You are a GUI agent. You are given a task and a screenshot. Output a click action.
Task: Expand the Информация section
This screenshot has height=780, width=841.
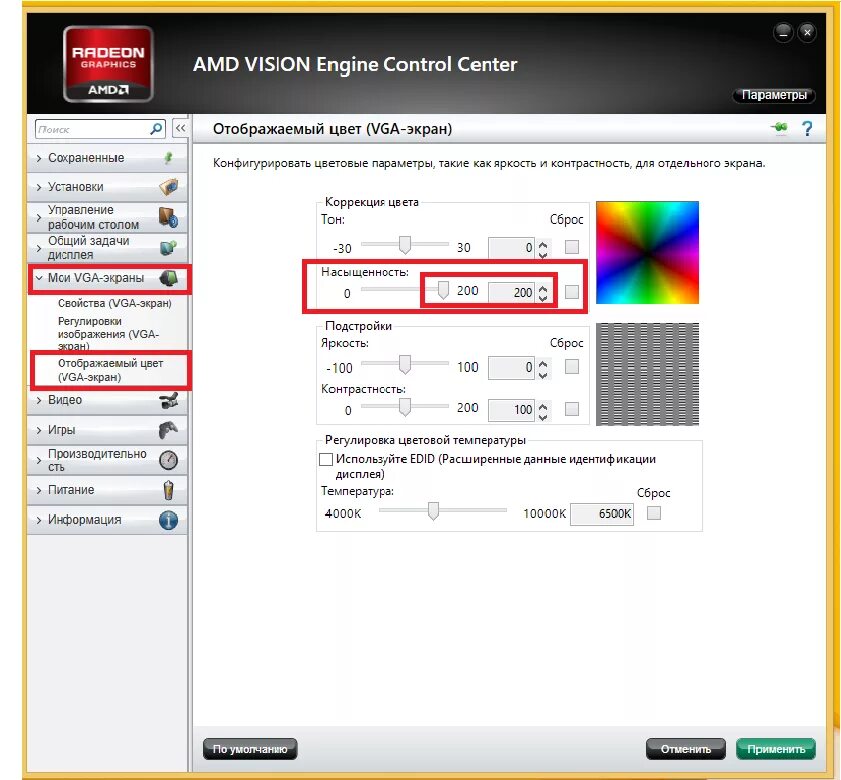point(39,520)
